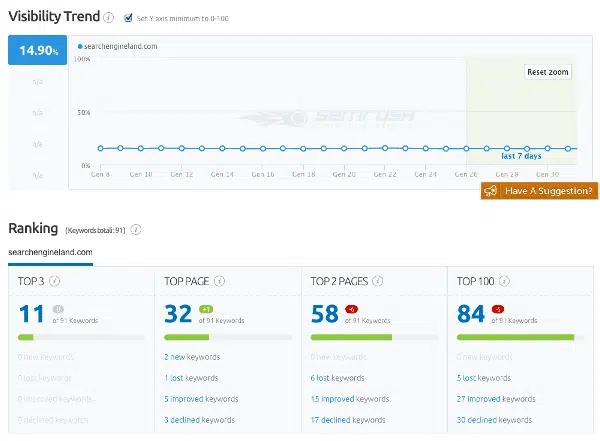Click the big number 84 in TOP 100

click(471, 314)
